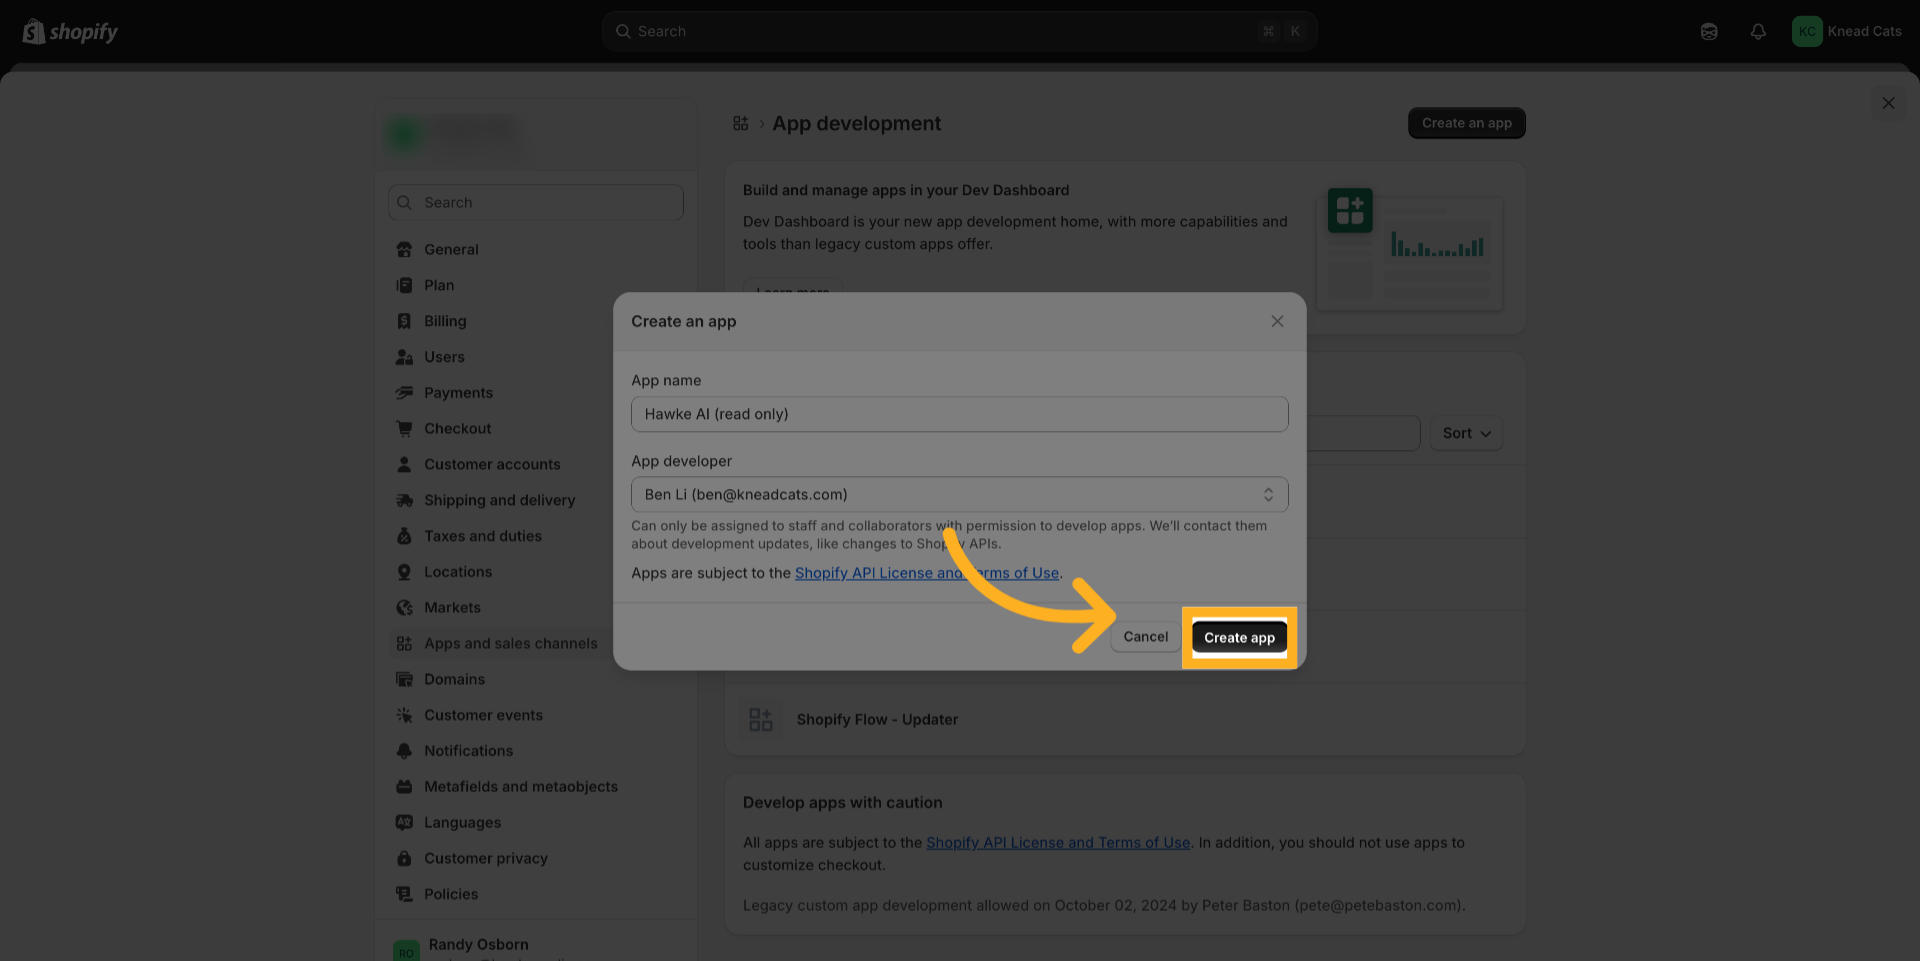Click the Create app button
Image resolution: width=1920 pixels, height=961 pixels.
tap(1238, 638)
